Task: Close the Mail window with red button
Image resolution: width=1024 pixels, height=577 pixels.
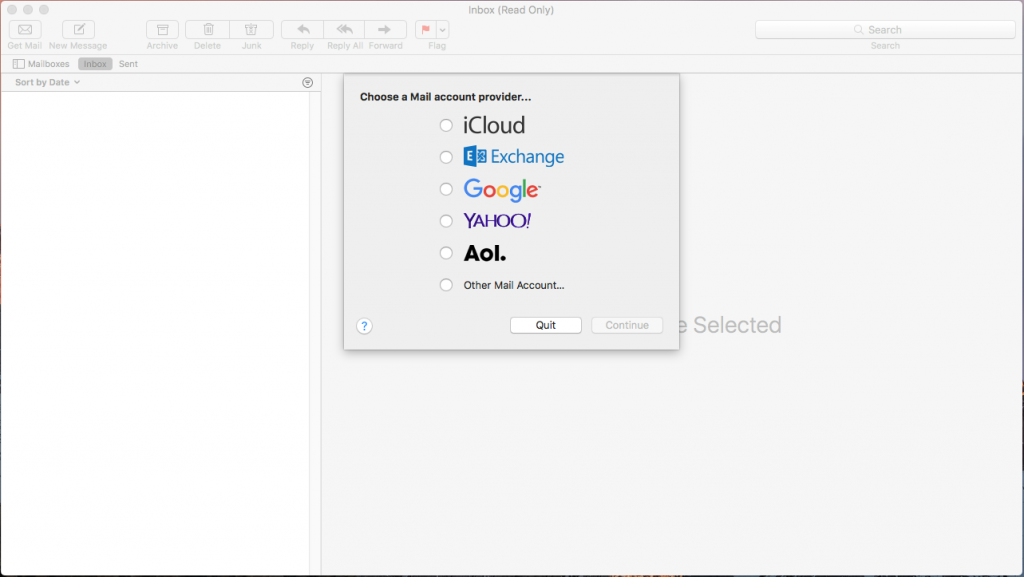Action: 12,10
